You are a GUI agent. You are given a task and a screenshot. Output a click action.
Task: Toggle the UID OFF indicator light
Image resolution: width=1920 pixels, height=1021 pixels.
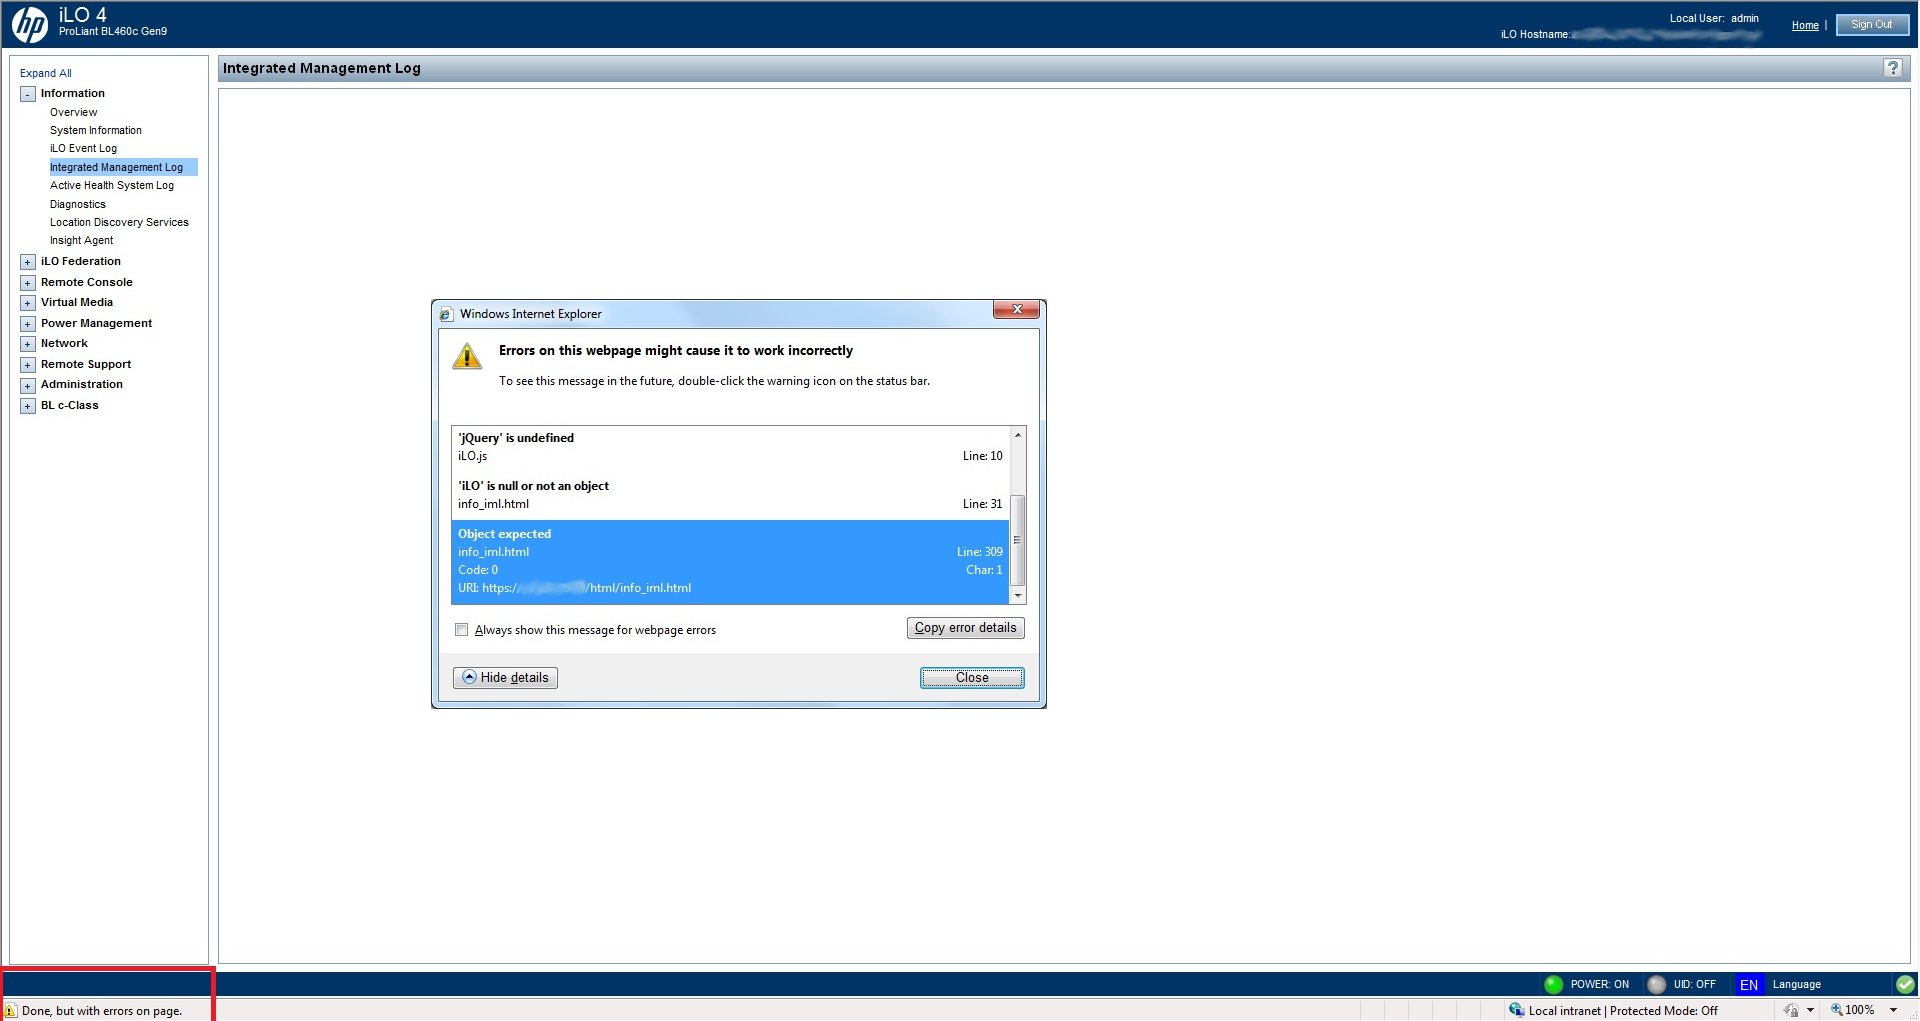click(1656, 984)
